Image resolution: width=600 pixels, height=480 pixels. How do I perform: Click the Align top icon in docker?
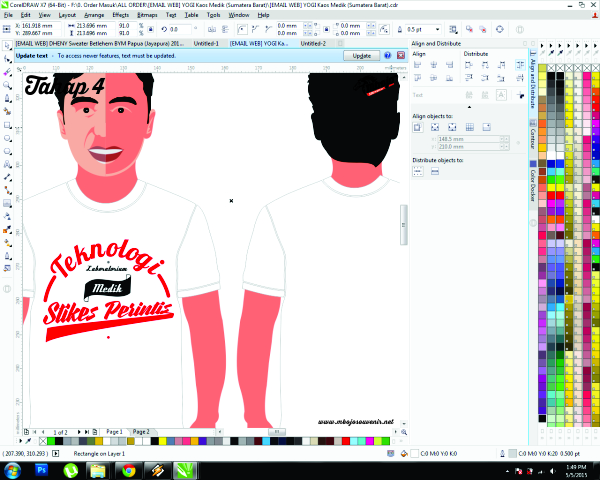tap(417, 78)
